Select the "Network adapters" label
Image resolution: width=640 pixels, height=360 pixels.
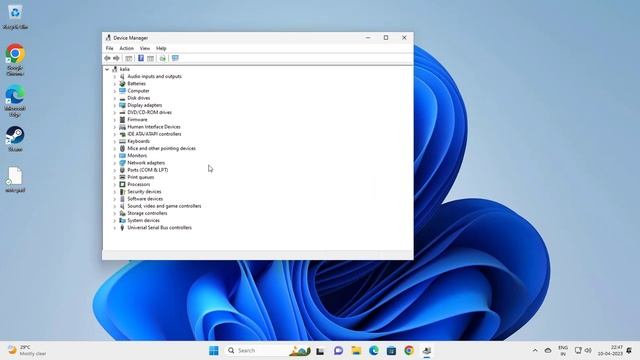tap(146, 163)
